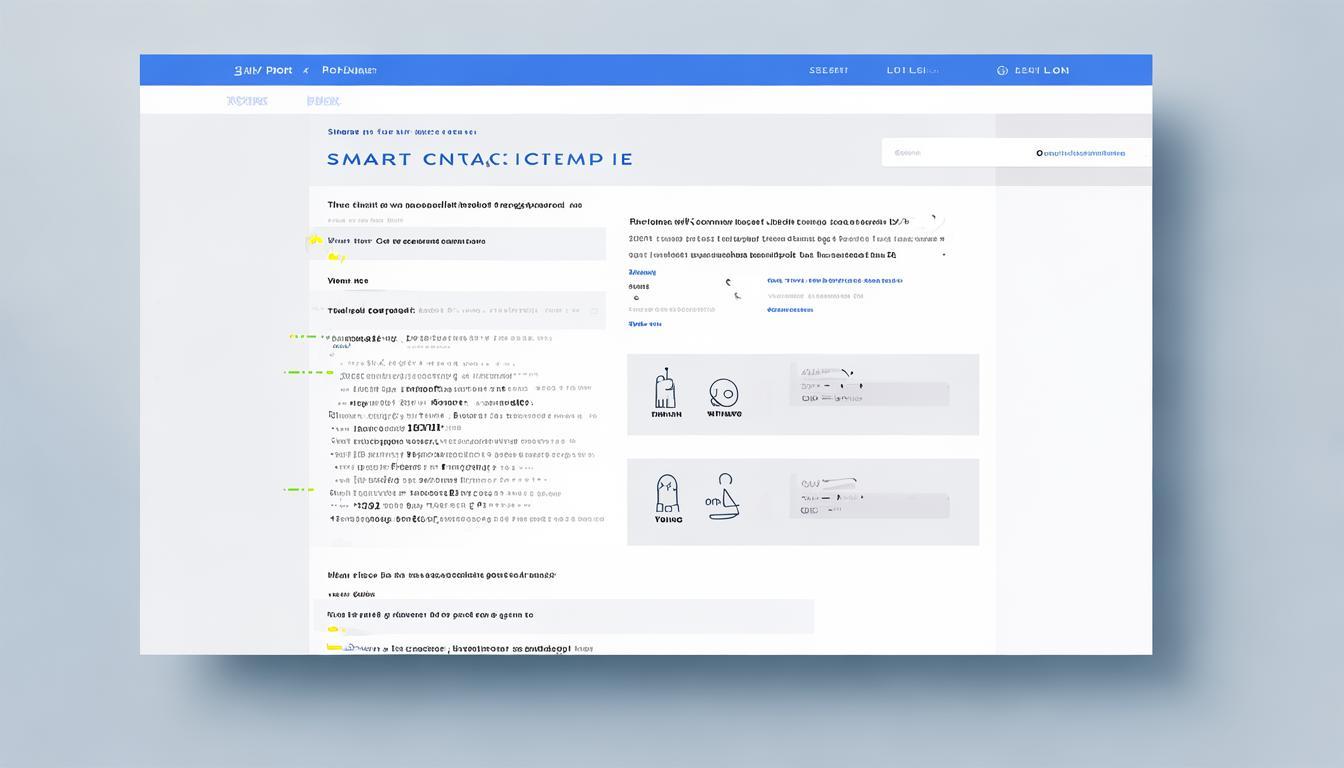Select the ghost-shaped icon in lower card
This screenshot has height=768, width=1344.
(x=667, y=494)
